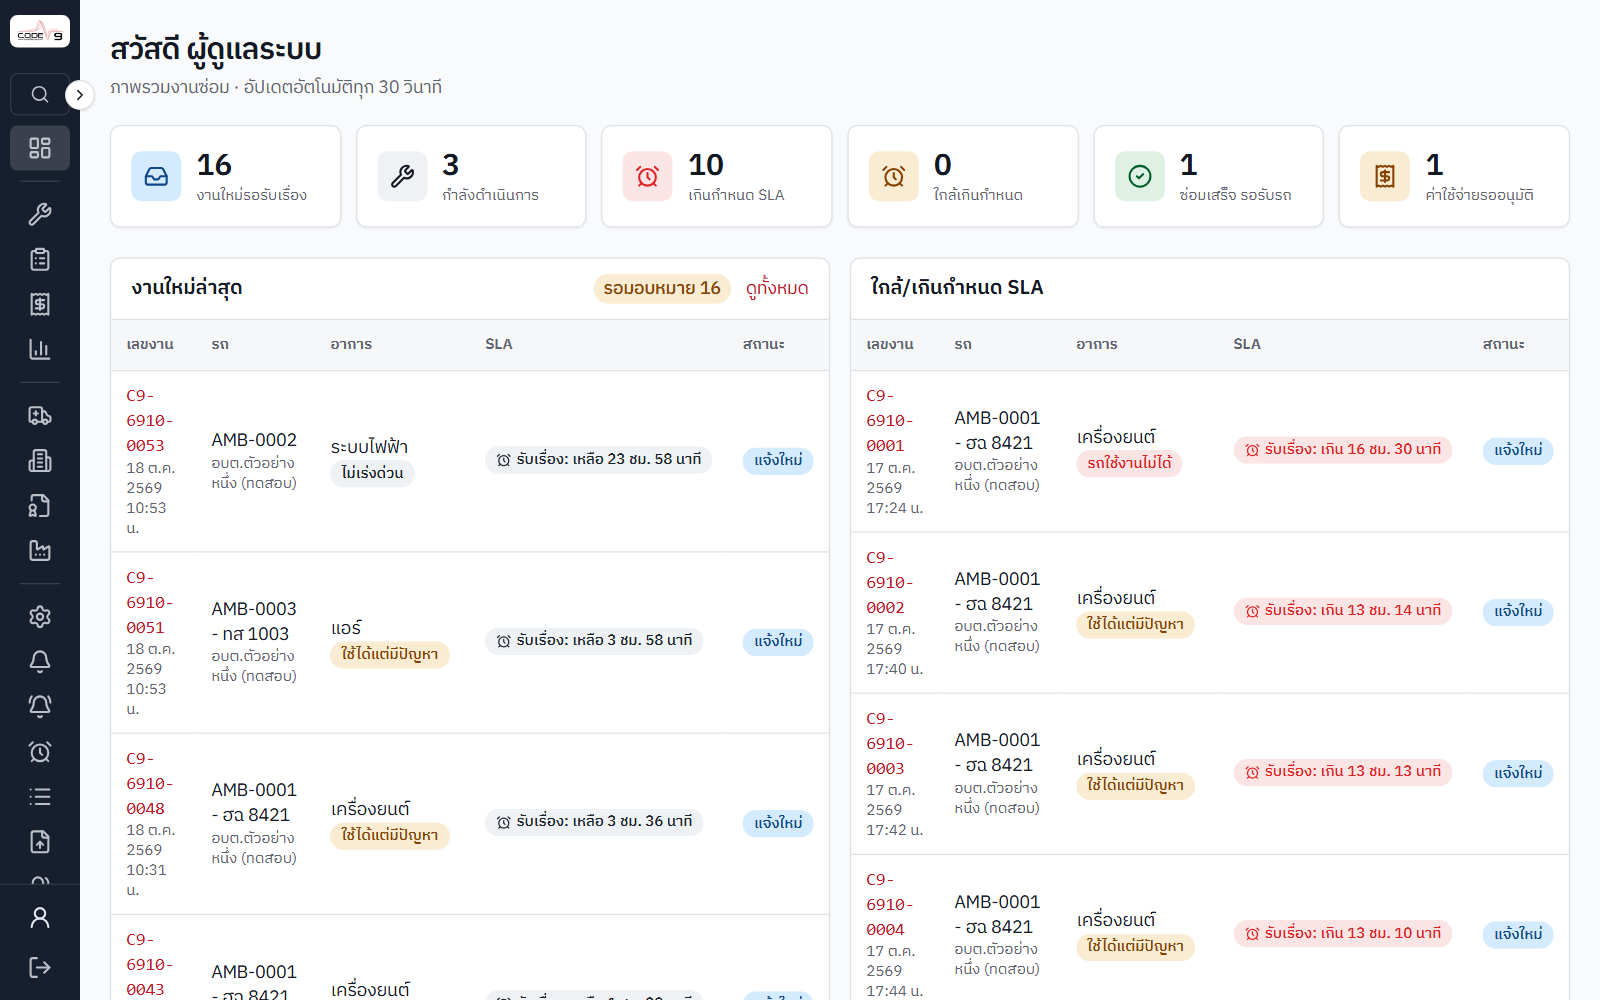Open the wrench repair jobs icon
The height and width of the screenshot is (1000, 1600).
pos(40,214)
